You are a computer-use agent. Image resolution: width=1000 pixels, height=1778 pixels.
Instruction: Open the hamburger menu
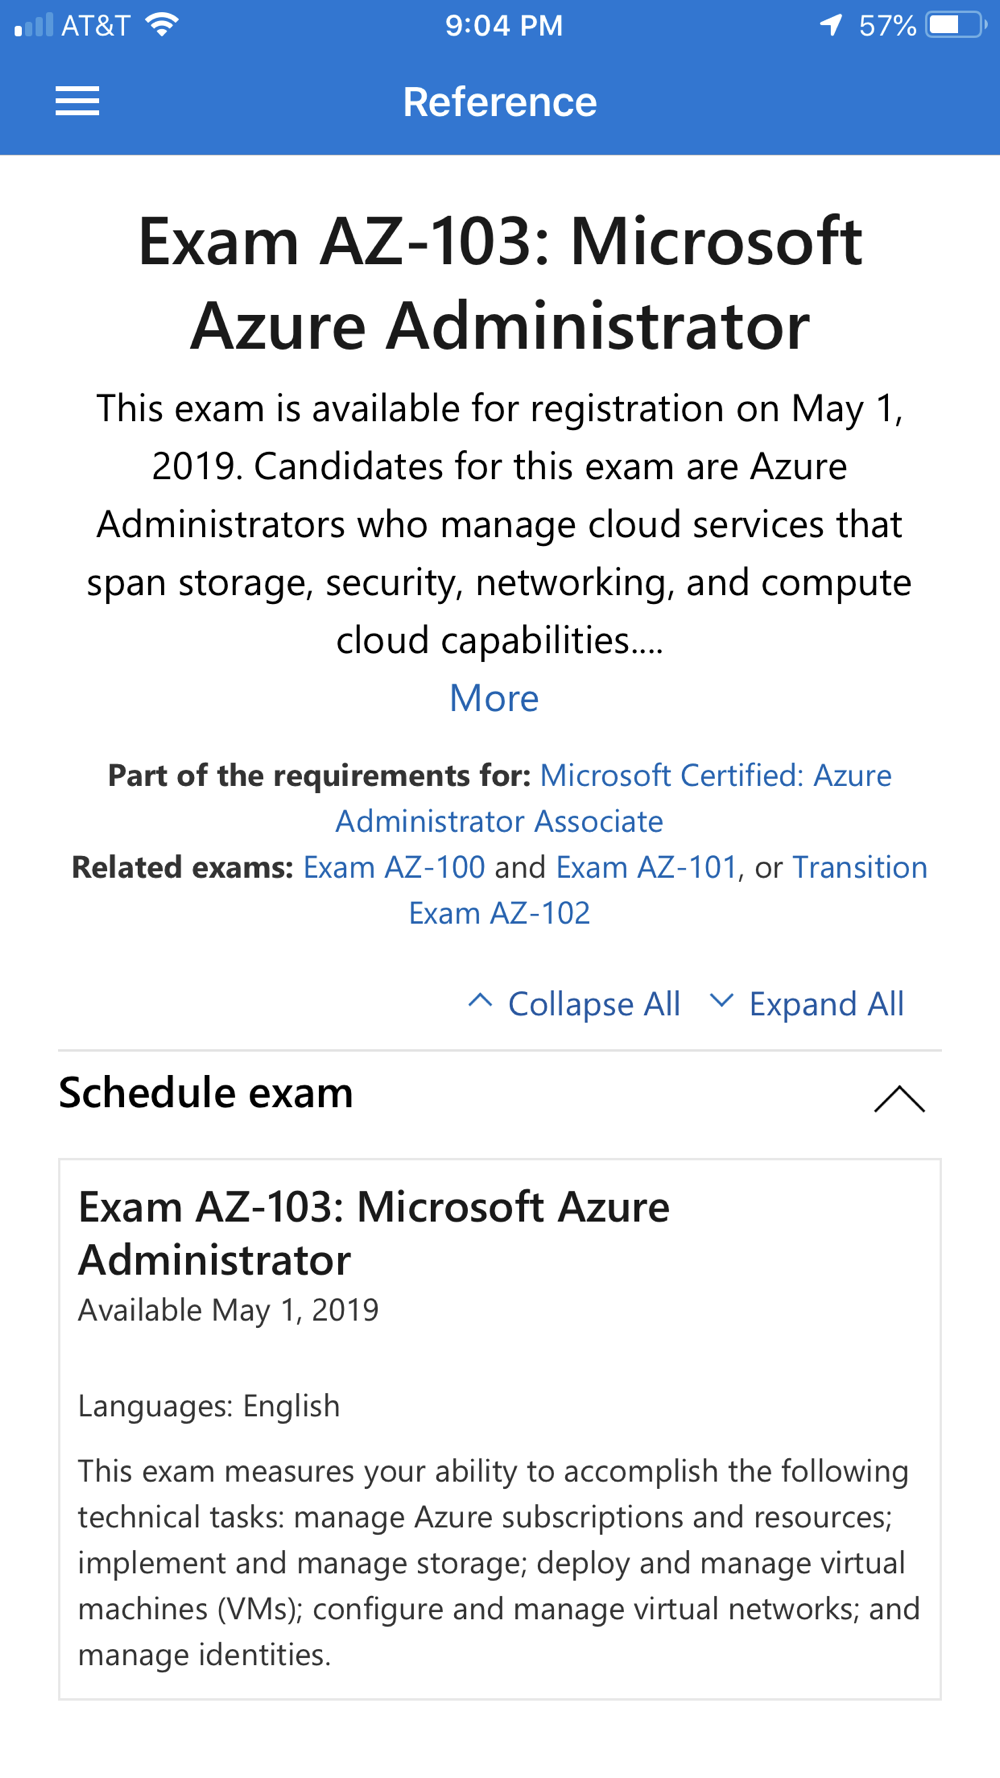pyautogui.click(x=77, y=101)
